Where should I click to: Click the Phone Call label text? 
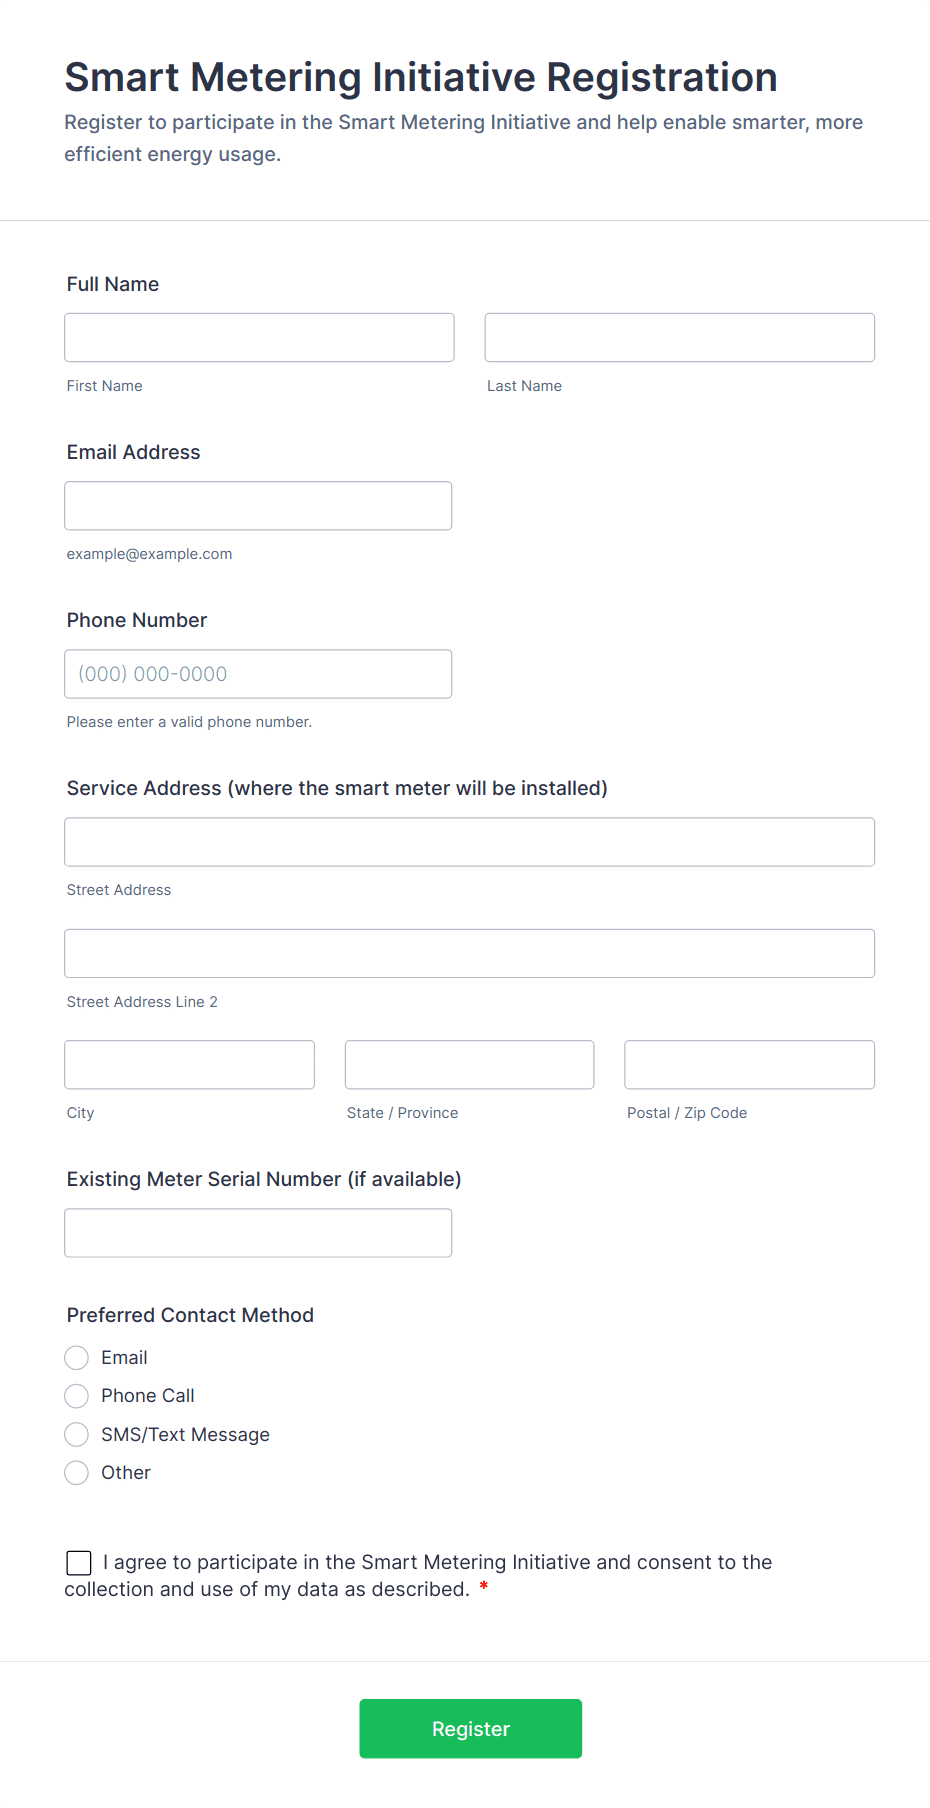148,1396
